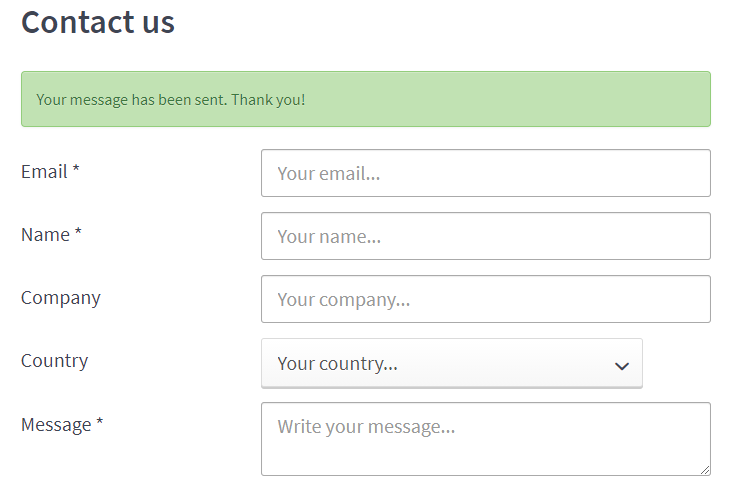Click the 'Contact us' heading
This screenshot has height=485, width=739.
(98, 22)
